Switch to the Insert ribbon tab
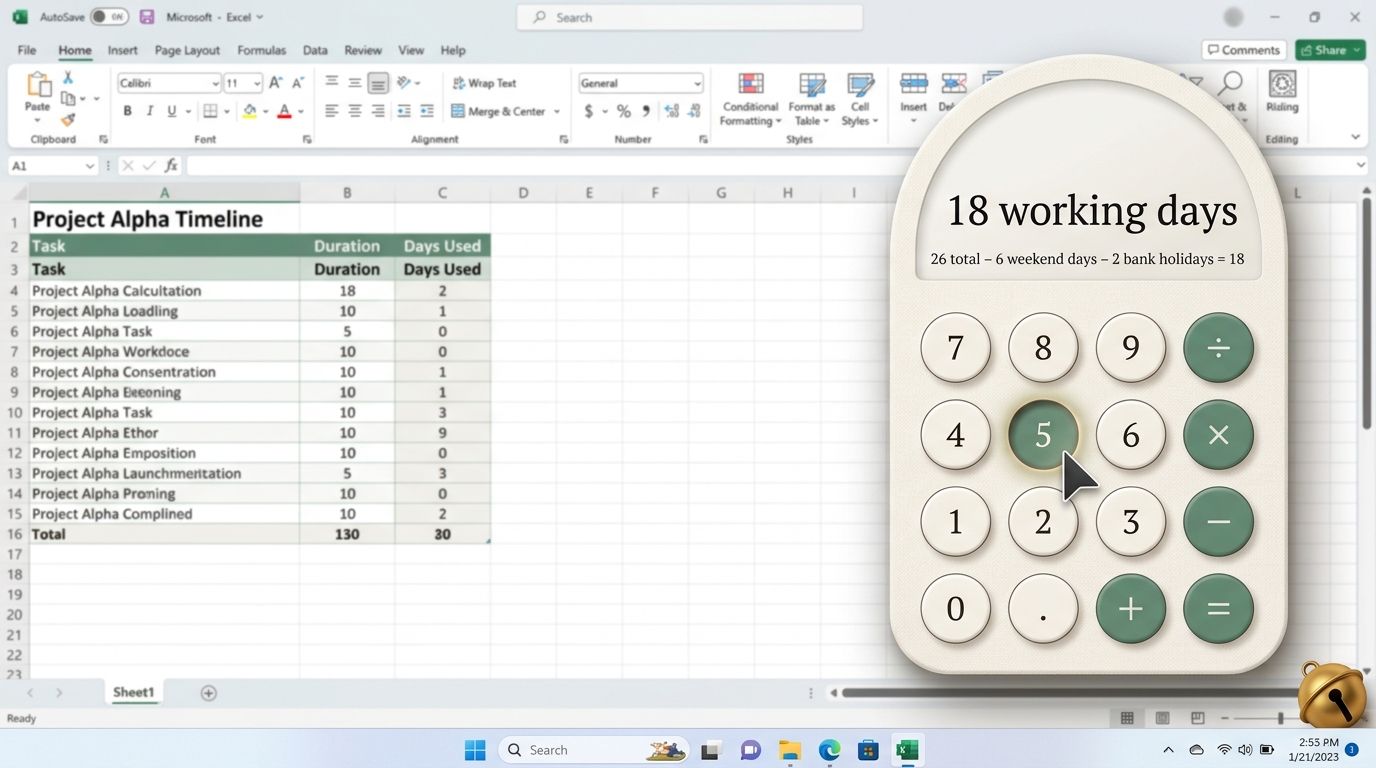Image resolution: width=1376 pixels, height=768 pixels. [x=122, y=50]
